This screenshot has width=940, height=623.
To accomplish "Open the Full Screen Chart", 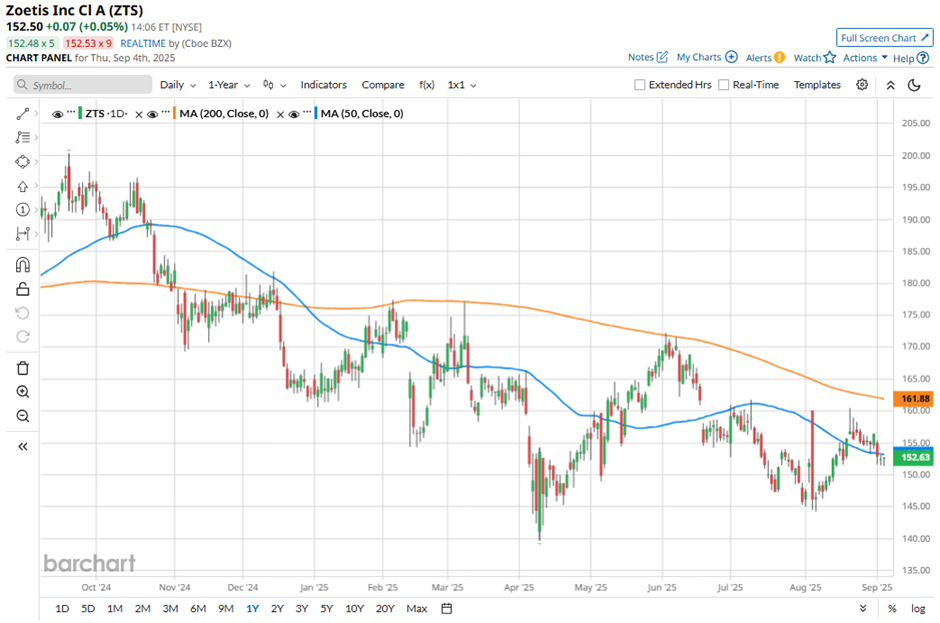I will point(885,38).
